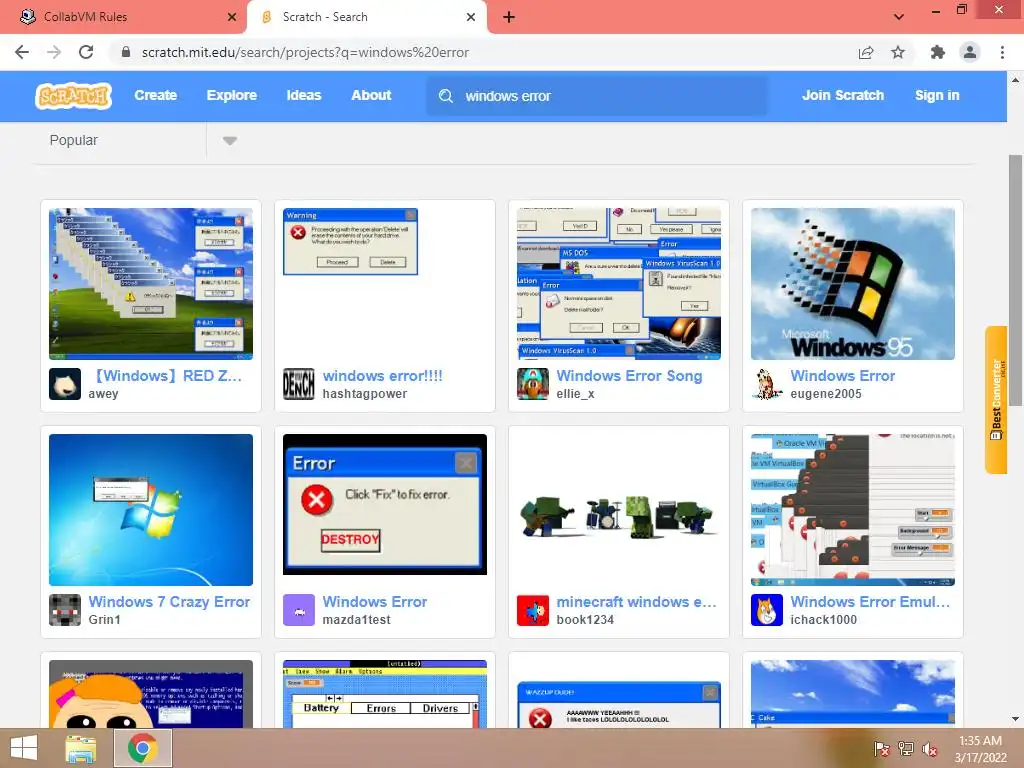Screen dimensions: 1024x768
Task: Open the About page
Action: tap(371, 95)
